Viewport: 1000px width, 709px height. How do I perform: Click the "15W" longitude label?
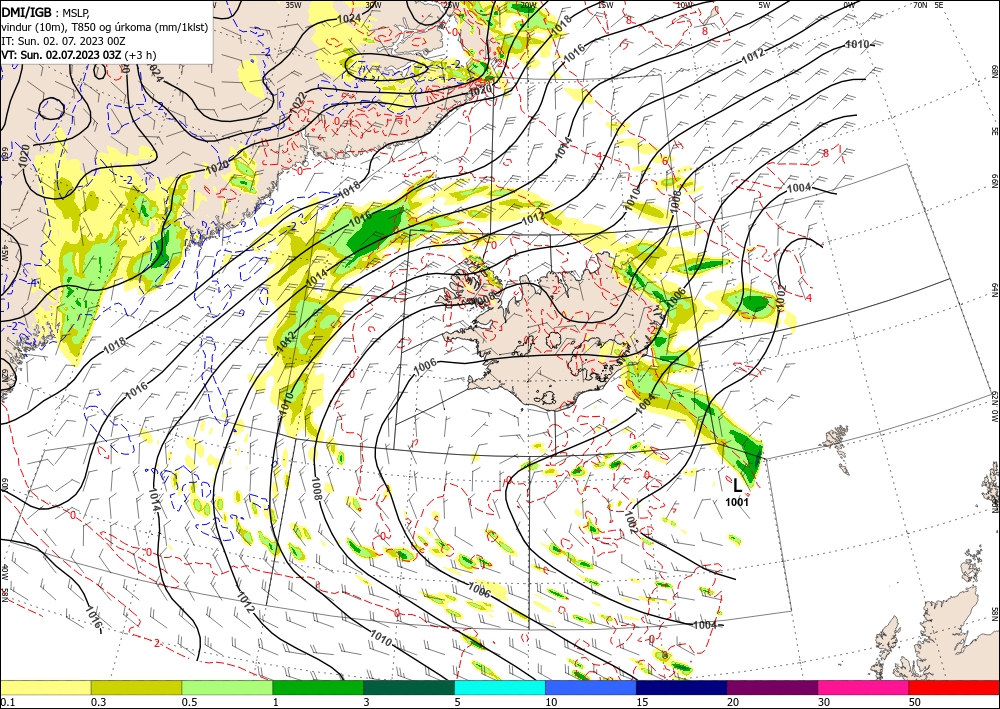tap(606, 5)
